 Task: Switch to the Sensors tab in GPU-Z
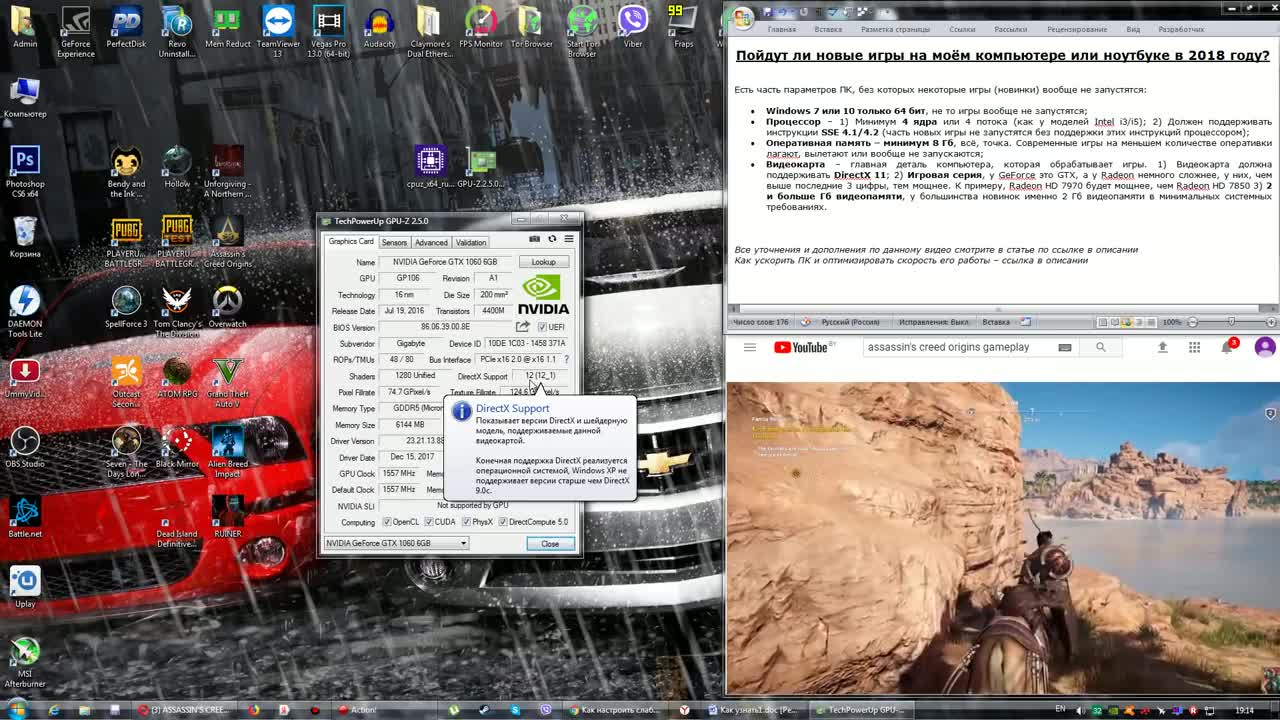pyautogui.click(x=394, y=242)
